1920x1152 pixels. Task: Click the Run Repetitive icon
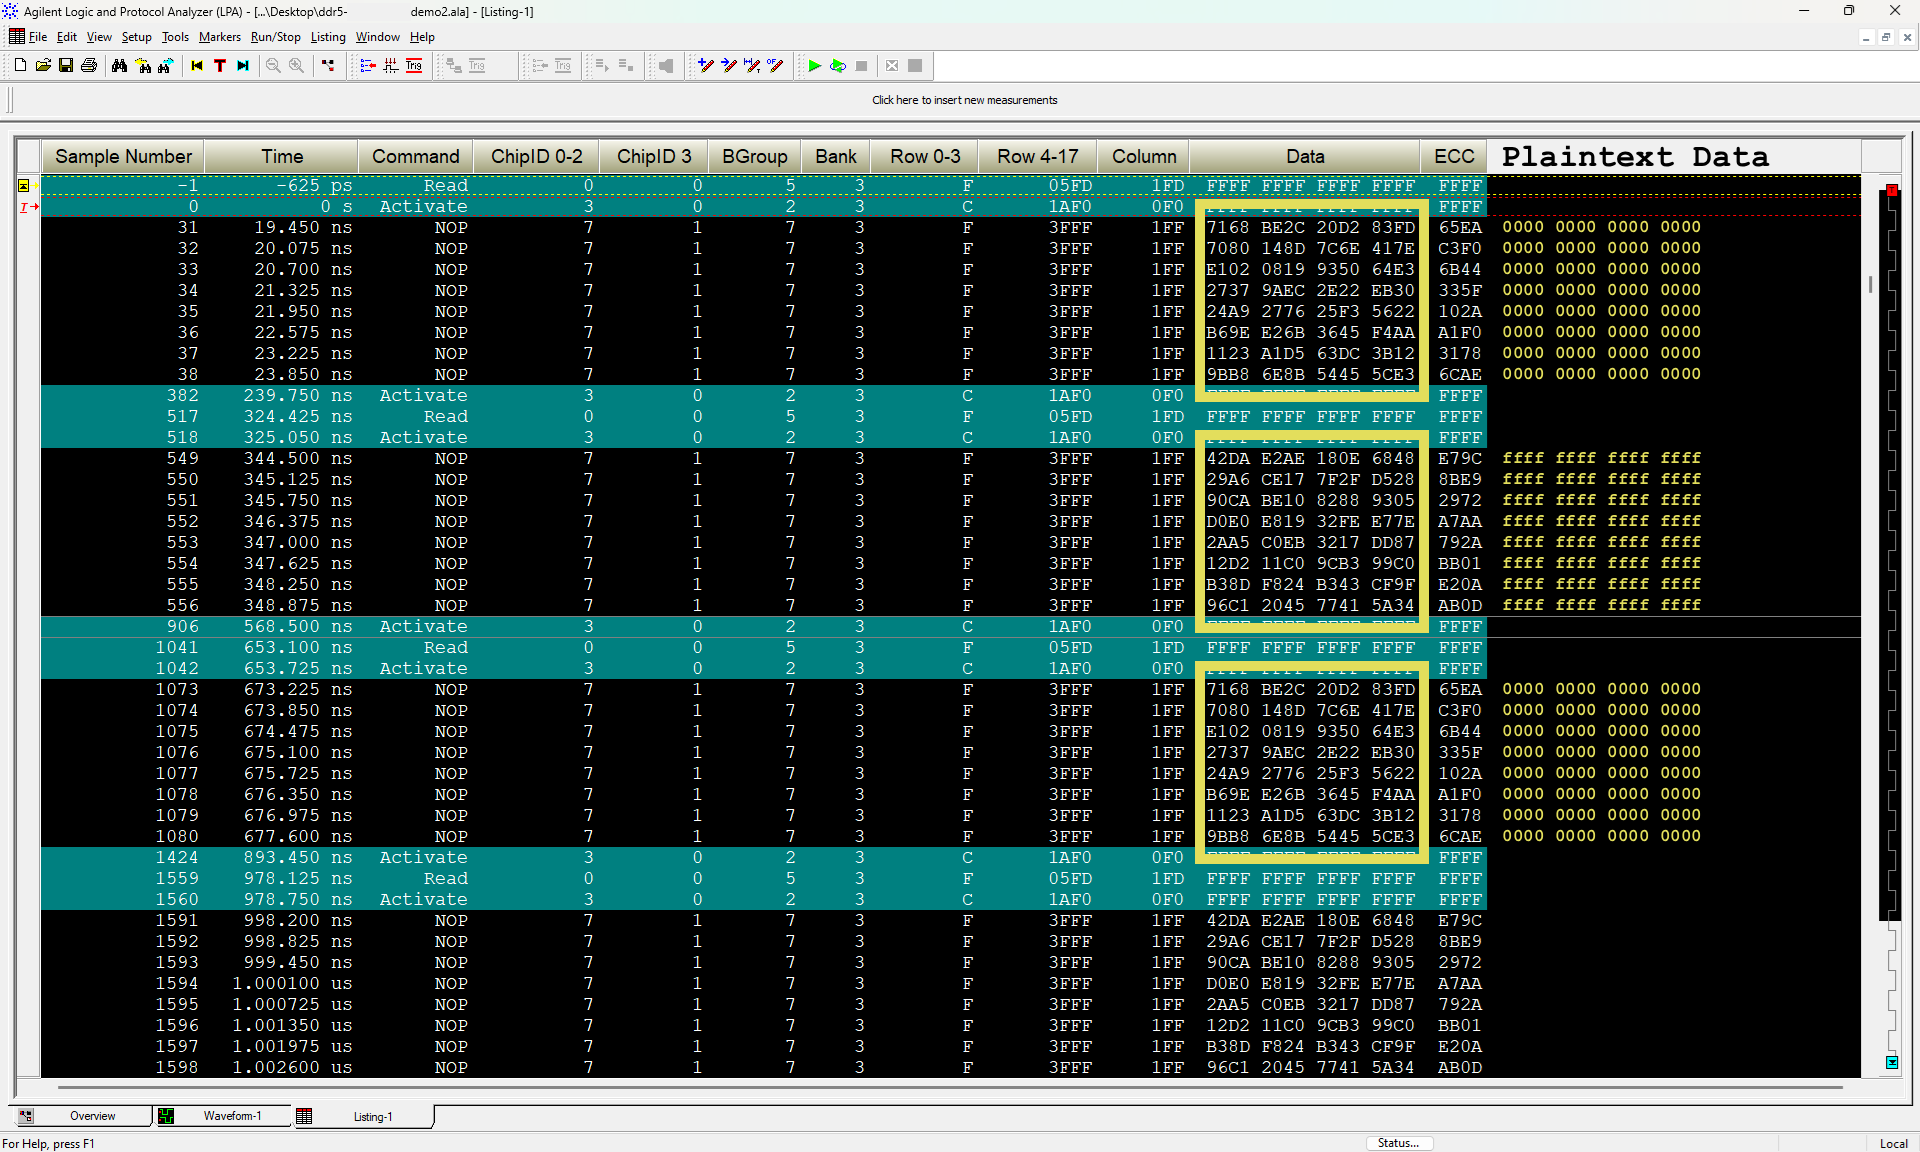[838, 66]
